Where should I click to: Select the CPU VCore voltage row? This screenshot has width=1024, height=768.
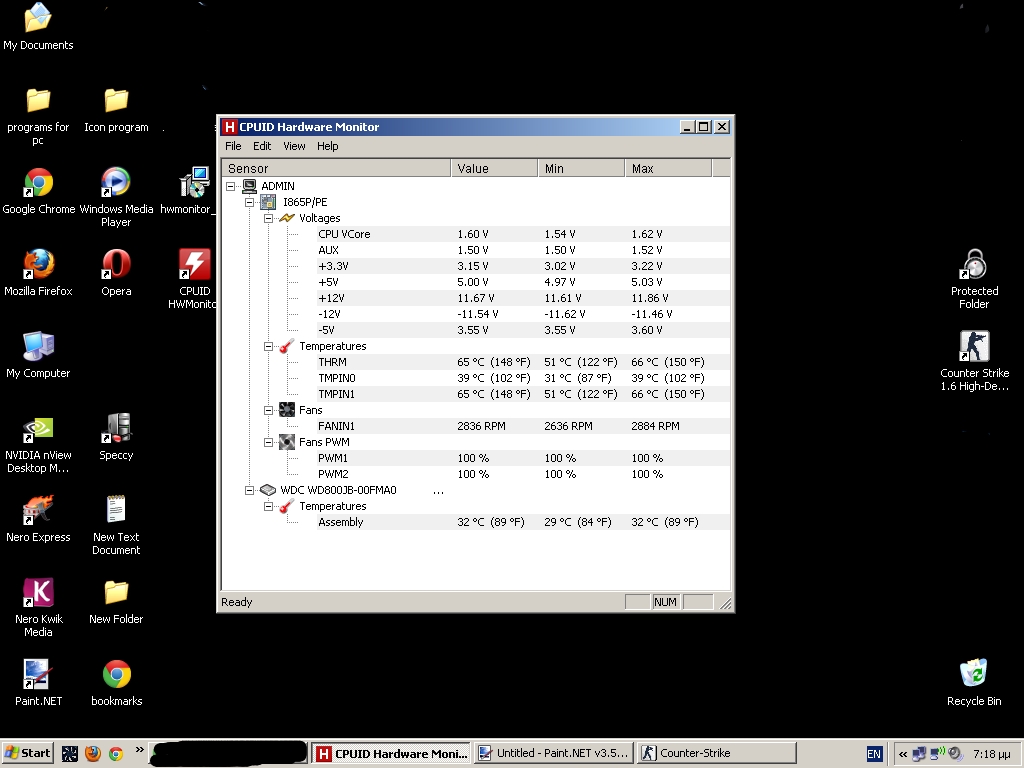[523, 234]
